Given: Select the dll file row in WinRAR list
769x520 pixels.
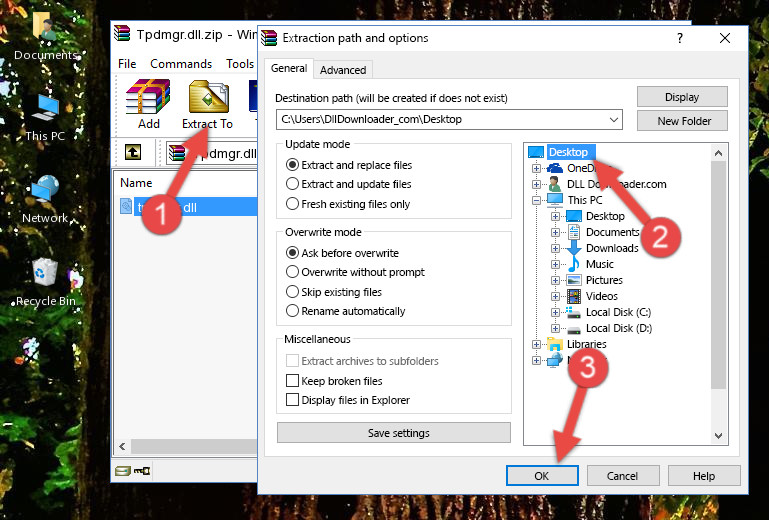Looking at the screenshot, I should coord(186,207).
